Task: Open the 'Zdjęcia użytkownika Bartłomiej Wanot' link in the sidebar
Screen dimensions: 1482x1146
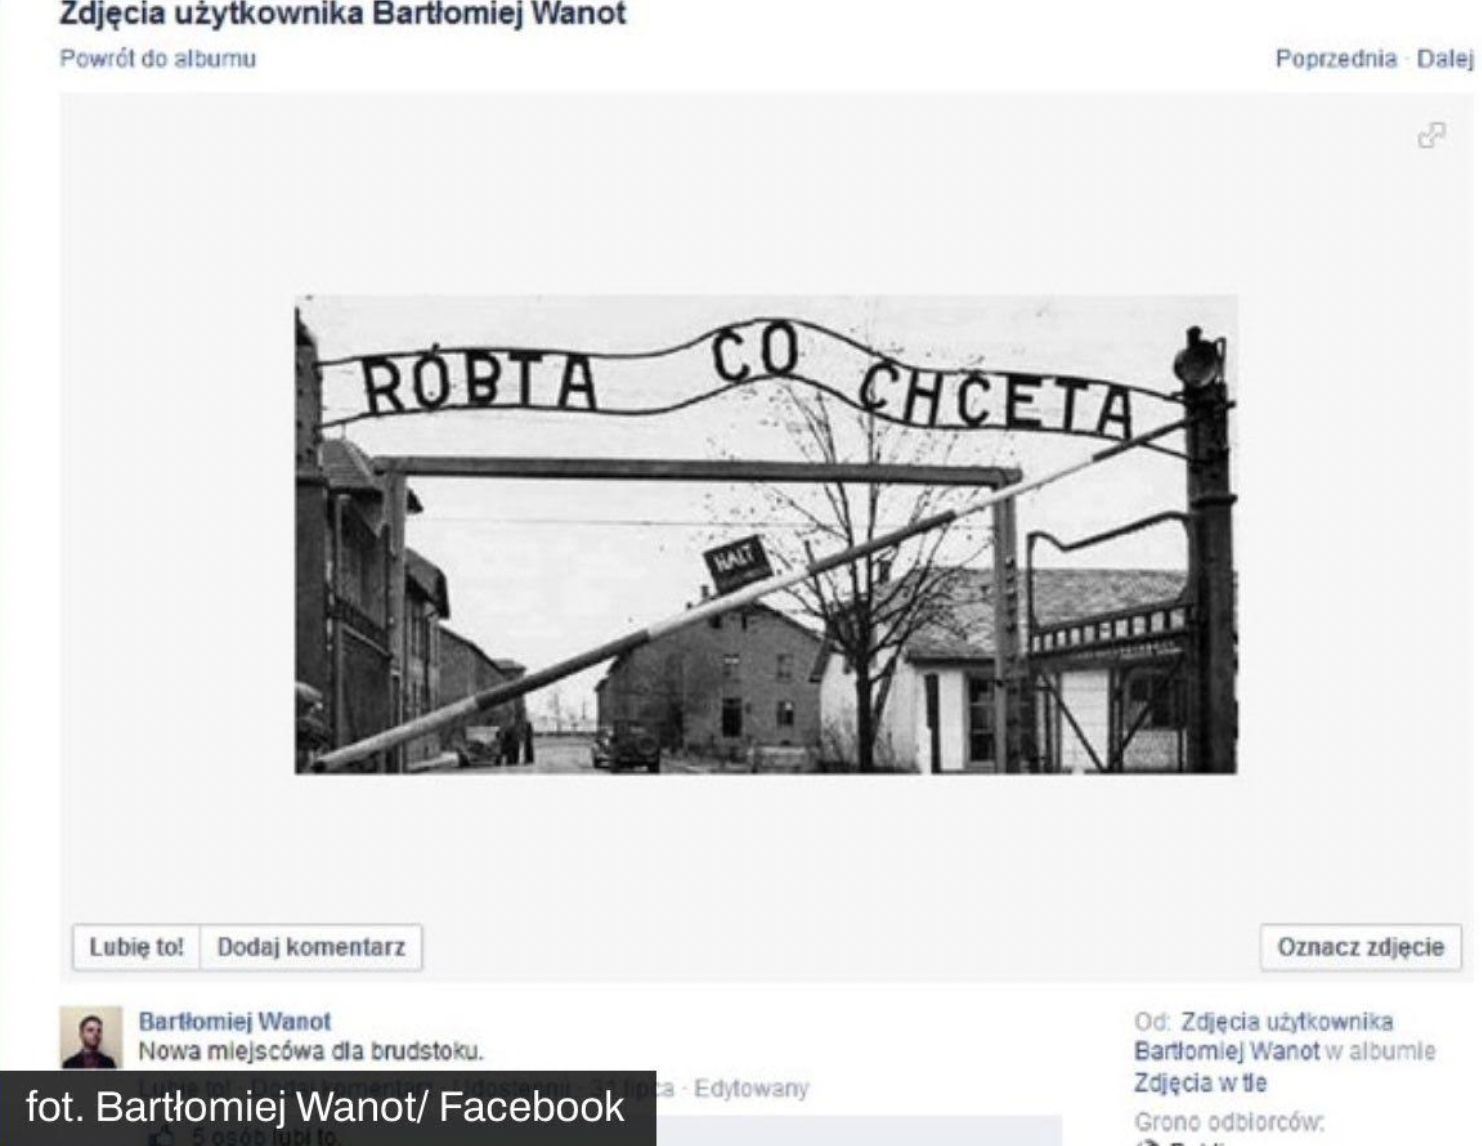Action: pyautogui.click(x=1264, y=1036)
